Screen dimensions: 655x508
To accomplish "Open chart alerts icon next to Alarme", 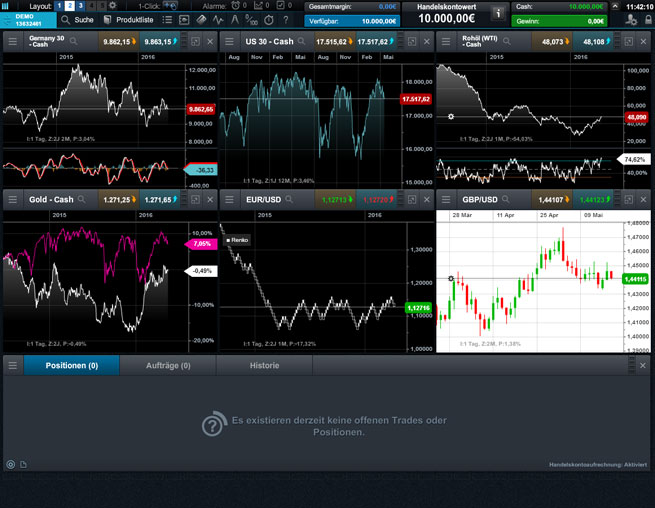I will click(x=259, y=6).
